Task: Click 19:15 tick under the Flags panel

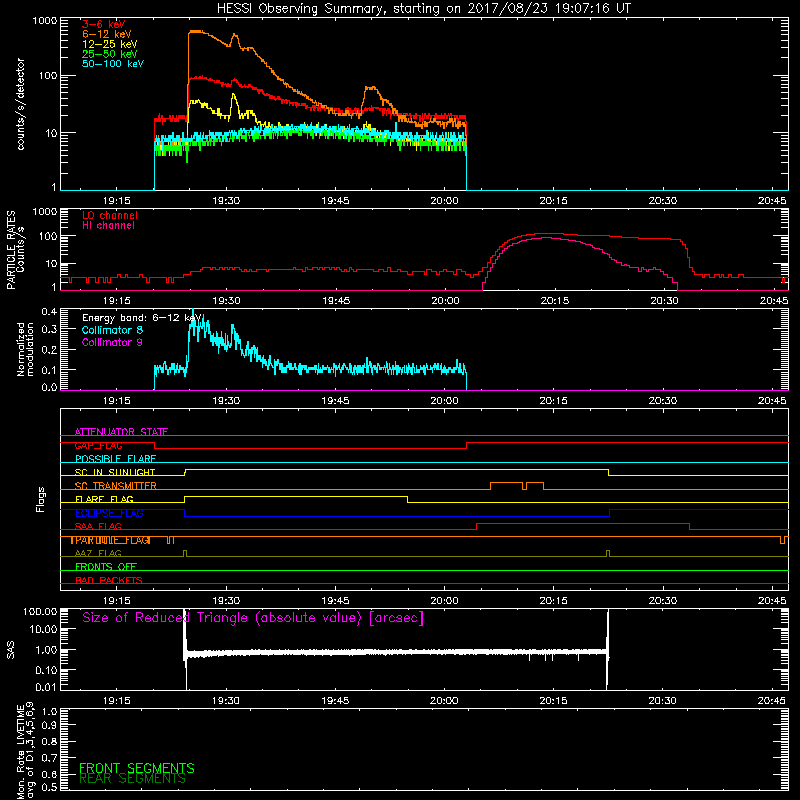Action: 117,601
